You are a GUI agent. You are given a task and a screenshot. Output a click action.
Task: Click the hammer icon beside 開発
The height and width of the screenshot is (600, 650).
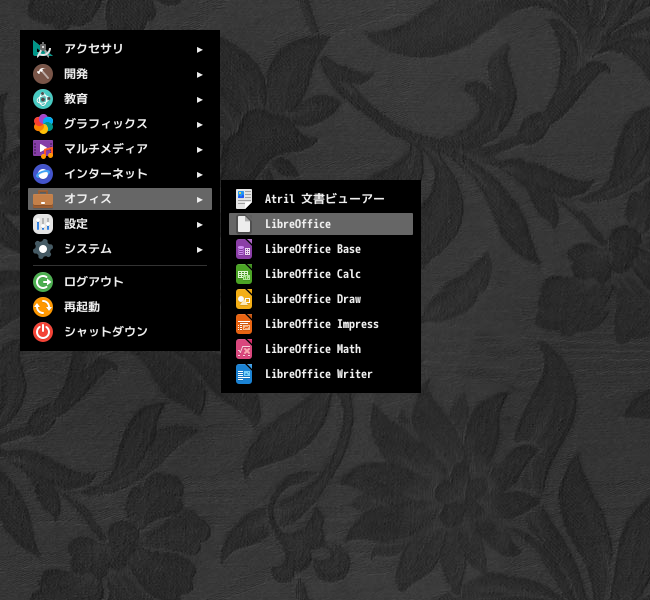[43, 74]
